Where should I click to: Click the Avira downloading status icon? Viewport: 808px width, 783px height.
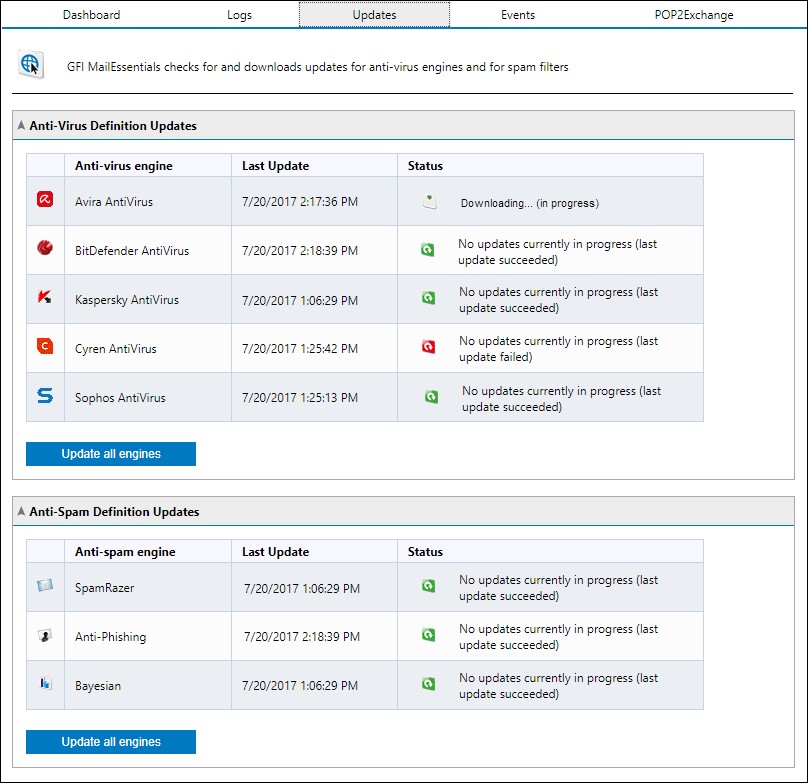pyautogui.click(x=429, y=202)
